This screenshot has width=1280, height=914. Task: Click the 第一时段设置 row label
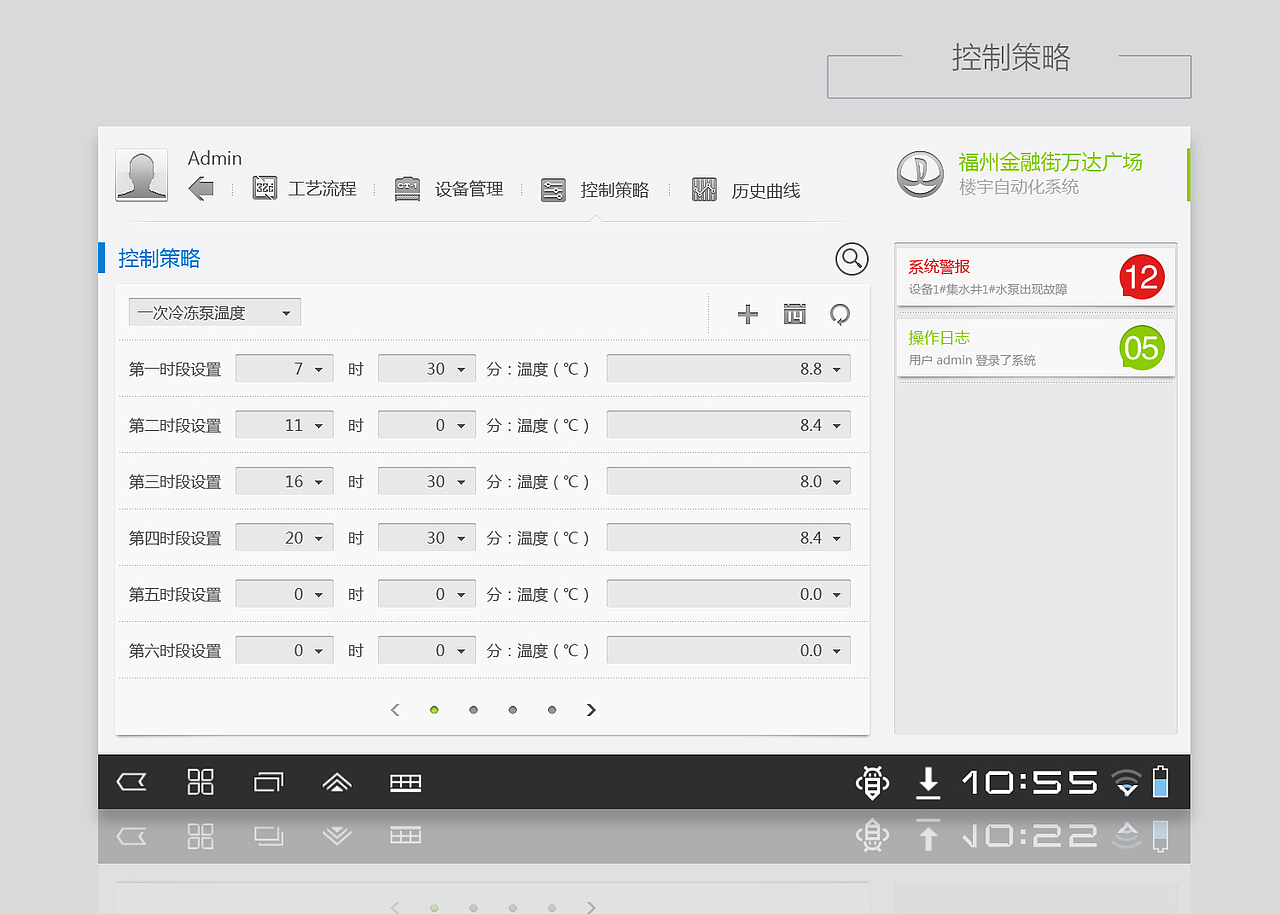point(175,369)
